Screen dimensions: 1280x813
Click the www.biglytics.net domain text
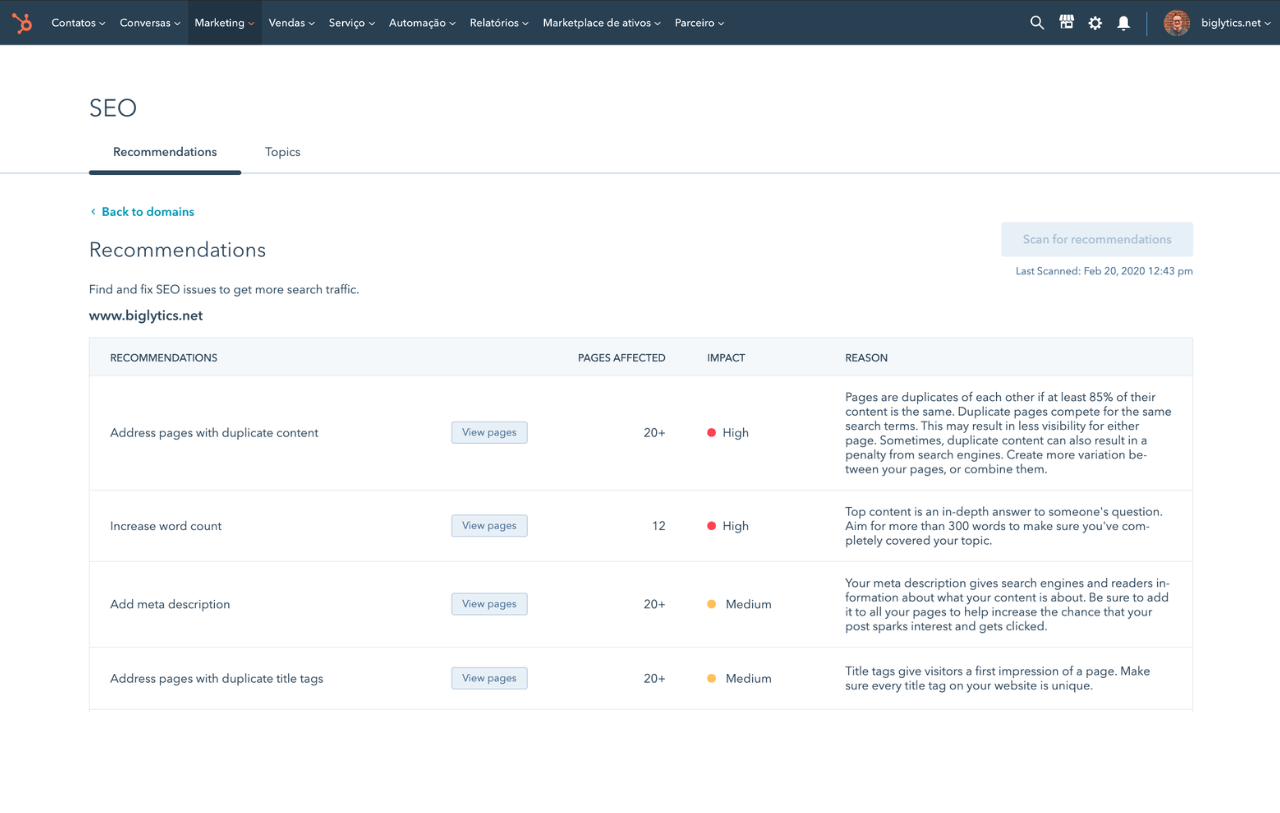[x=145, y=315]
